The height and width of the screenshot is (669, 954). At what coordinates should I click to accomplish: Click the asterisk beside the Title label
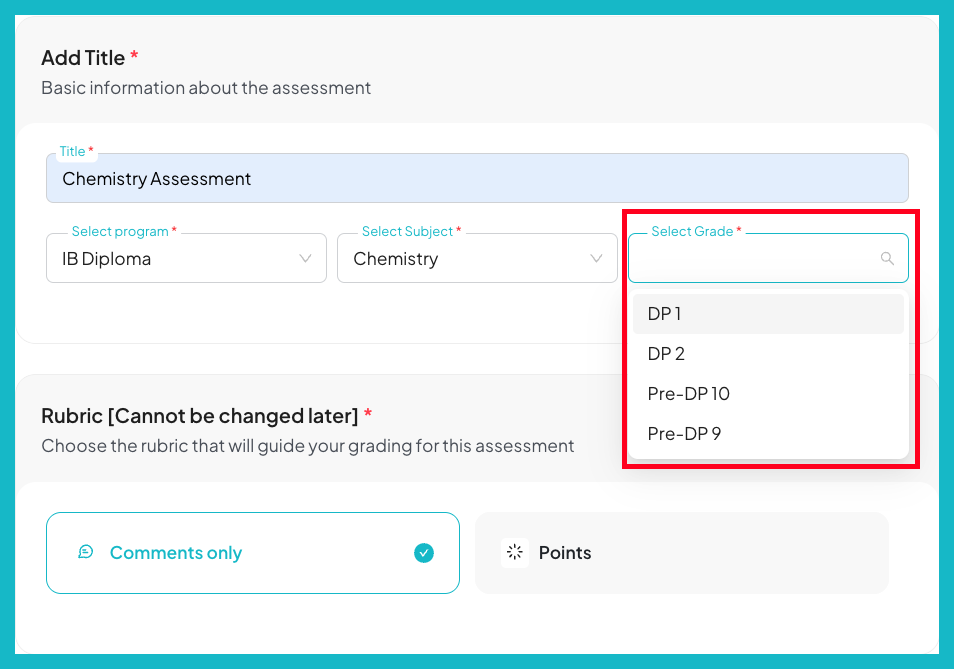click(x=91, y=151)
